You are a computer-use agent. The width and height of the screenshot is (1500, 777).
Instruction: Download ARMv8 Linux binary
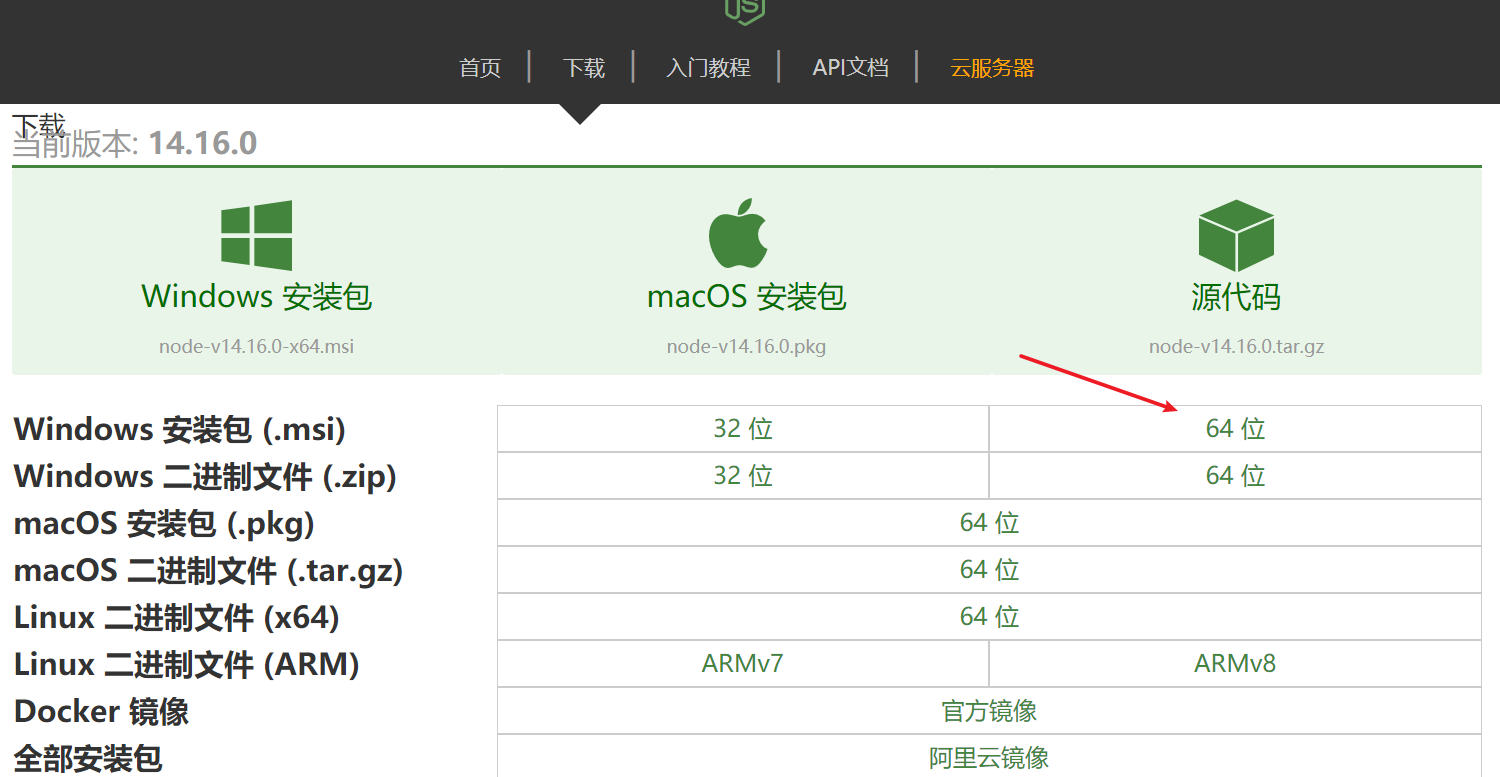point(1235,664)
